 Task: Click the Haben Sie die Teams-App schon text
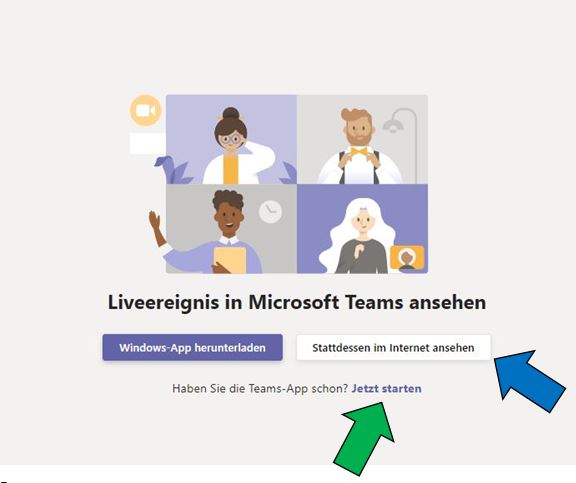click(260, 389)
